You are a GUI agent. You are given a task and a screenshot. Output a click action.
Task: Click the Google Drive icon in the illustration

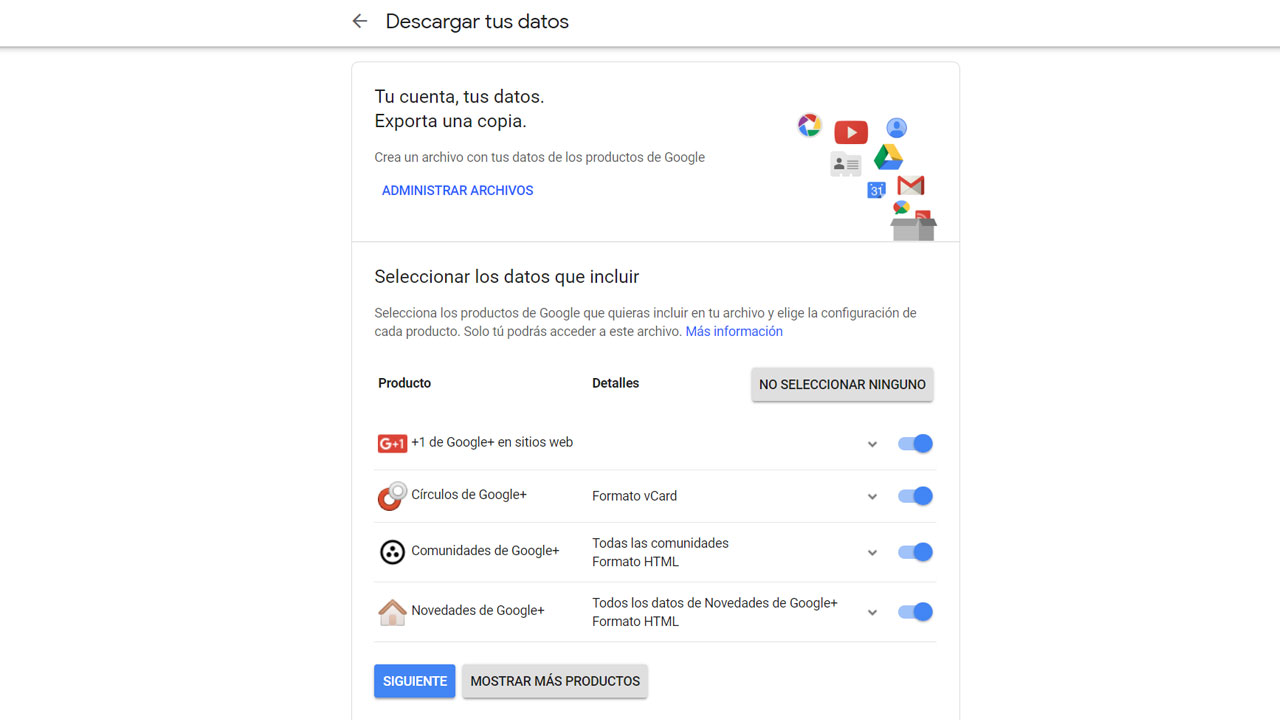(x=888, y=157)
